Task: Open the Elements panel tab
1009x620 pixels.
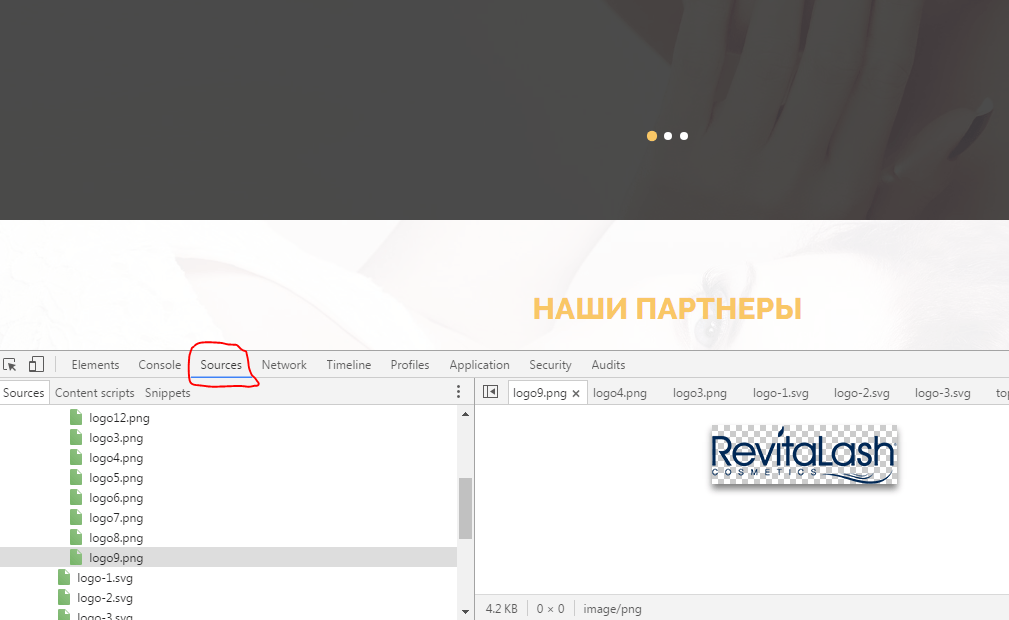Action: 95,365
